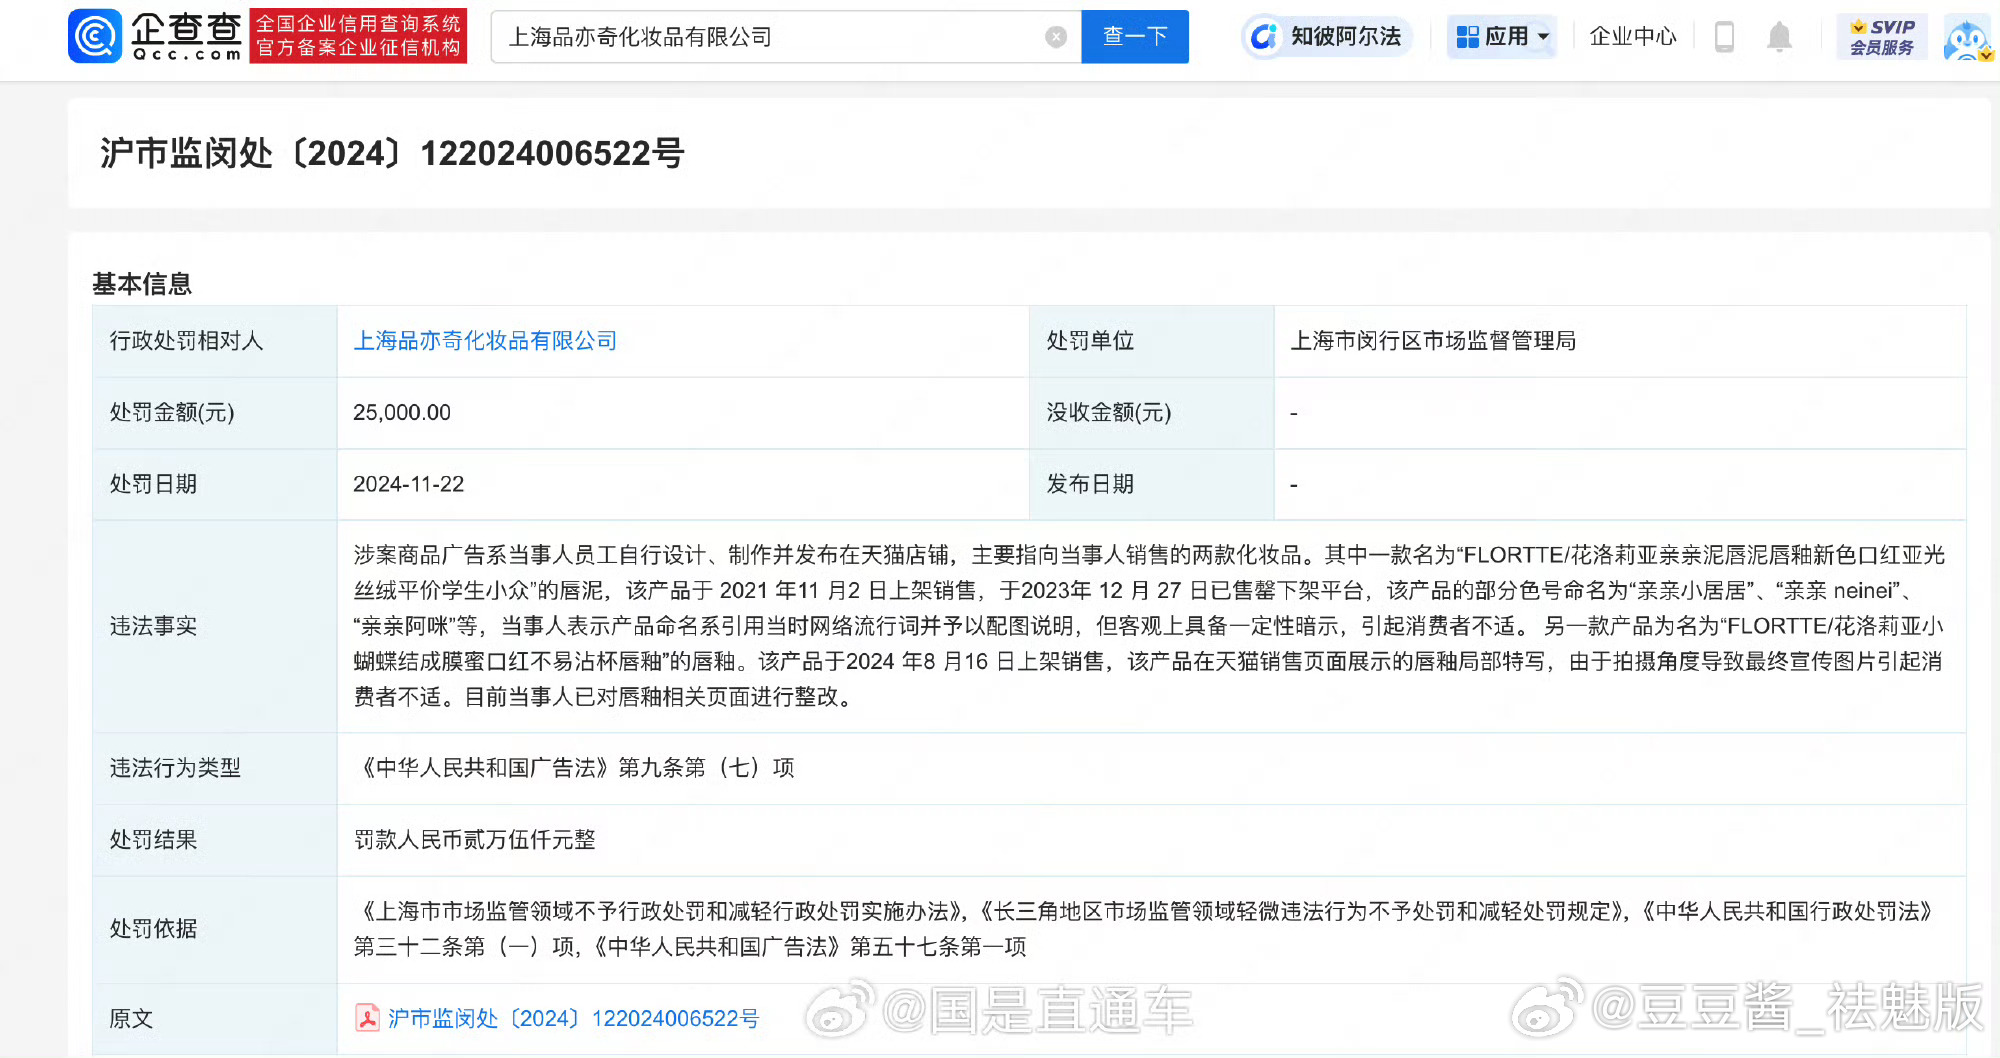Viewport: 2000px width, 1058px height.
Task: Open the original document 沪市监闵处〔2024〕122024006522号 link
Action: pos(573,1018)
